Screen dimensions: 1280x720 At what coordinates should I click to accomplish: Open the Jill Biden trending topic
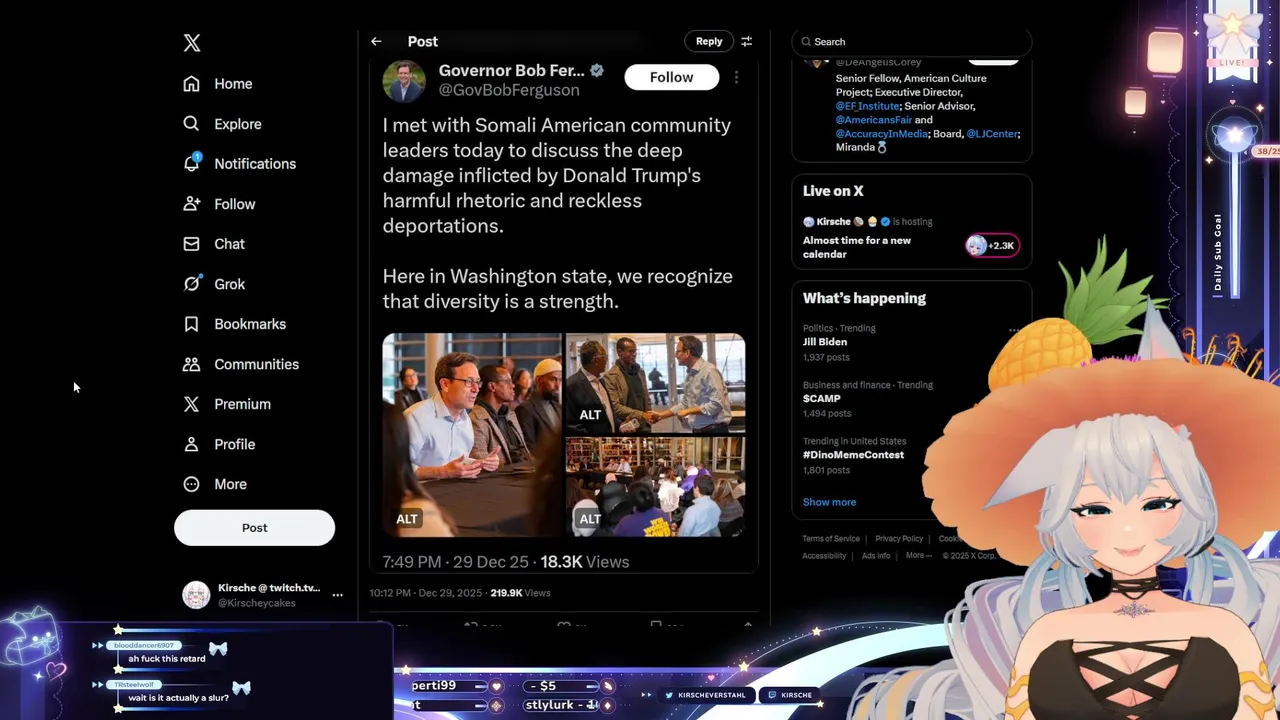point(825,342)
